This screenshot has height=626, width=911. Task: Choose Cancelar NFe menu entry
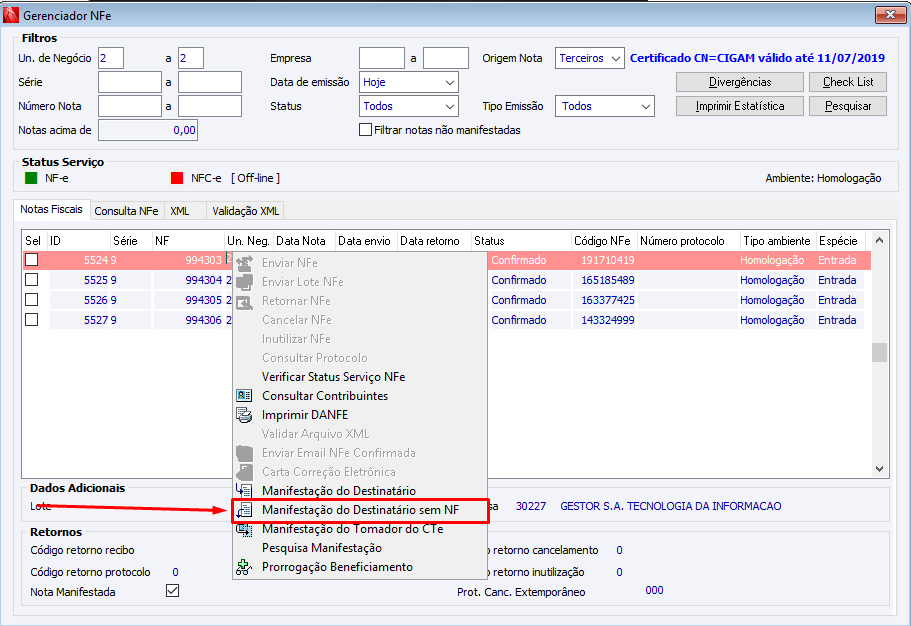360,320
